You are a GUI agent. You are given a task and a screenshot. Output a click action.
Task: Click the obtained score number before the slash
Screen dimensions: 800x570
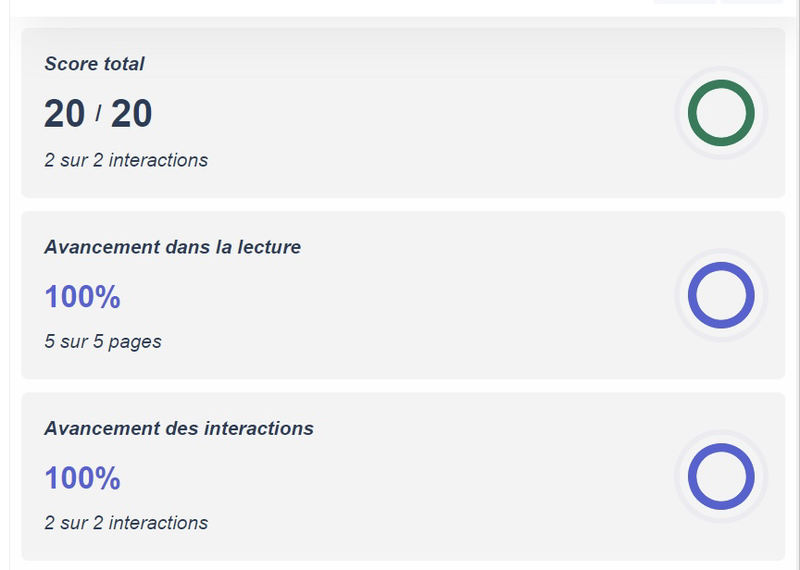[x=65, y=114]
